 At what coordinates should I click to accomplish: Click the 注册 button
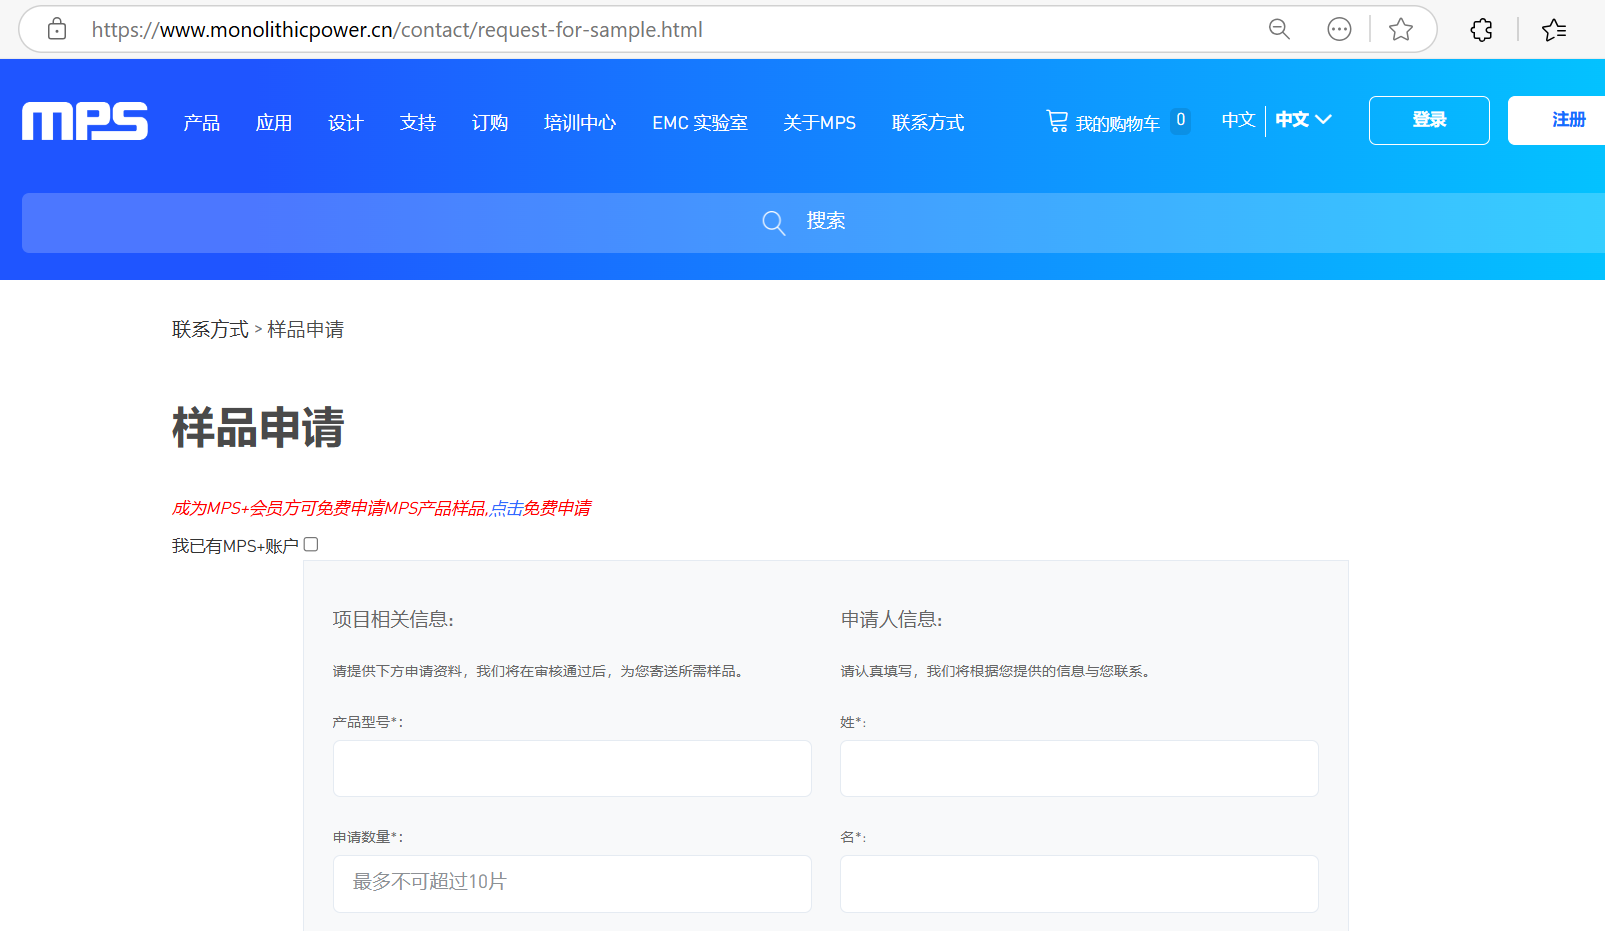(1557, 120)
